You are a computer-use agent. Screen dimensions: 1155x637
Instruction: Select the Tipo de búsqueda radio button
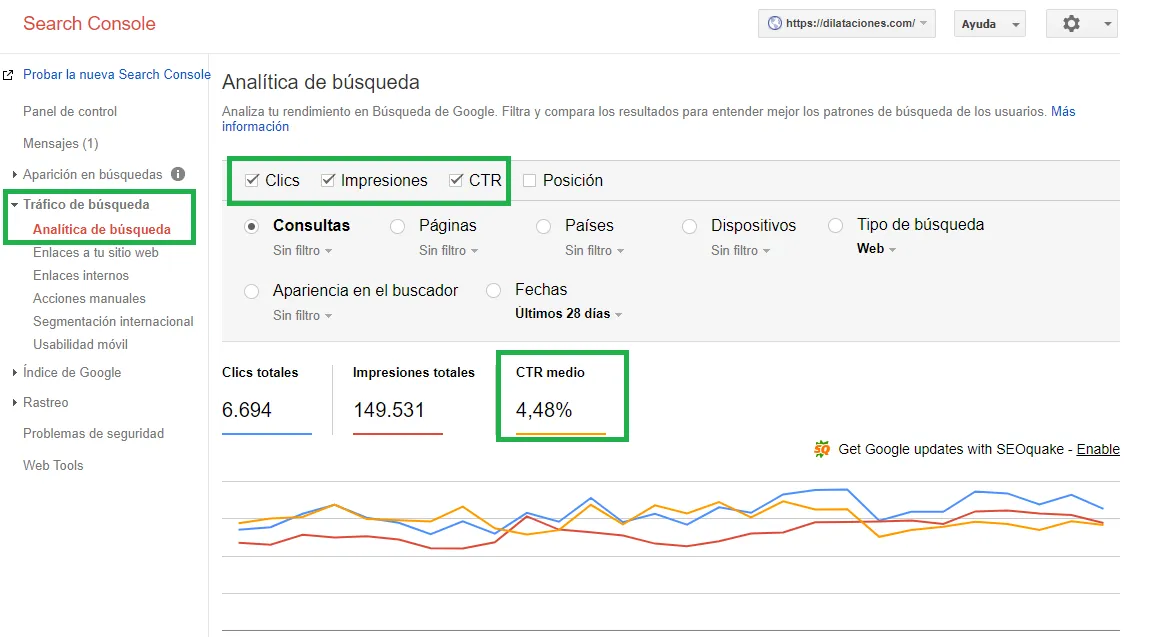point(835,225)
